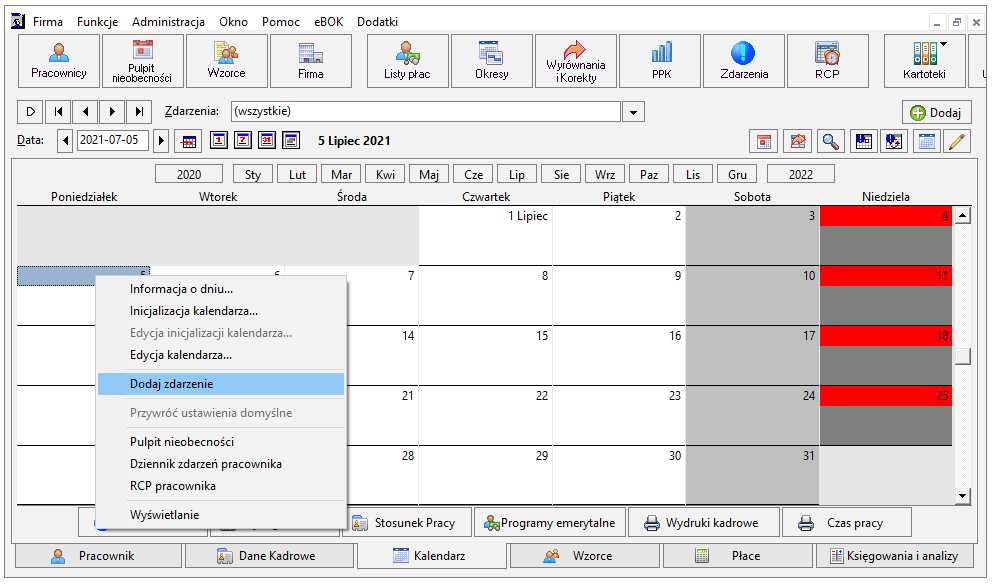Viewport: 998px width, 585px height.
Task: Click the D button left of the navigation arrows
Action: point(30,111)
